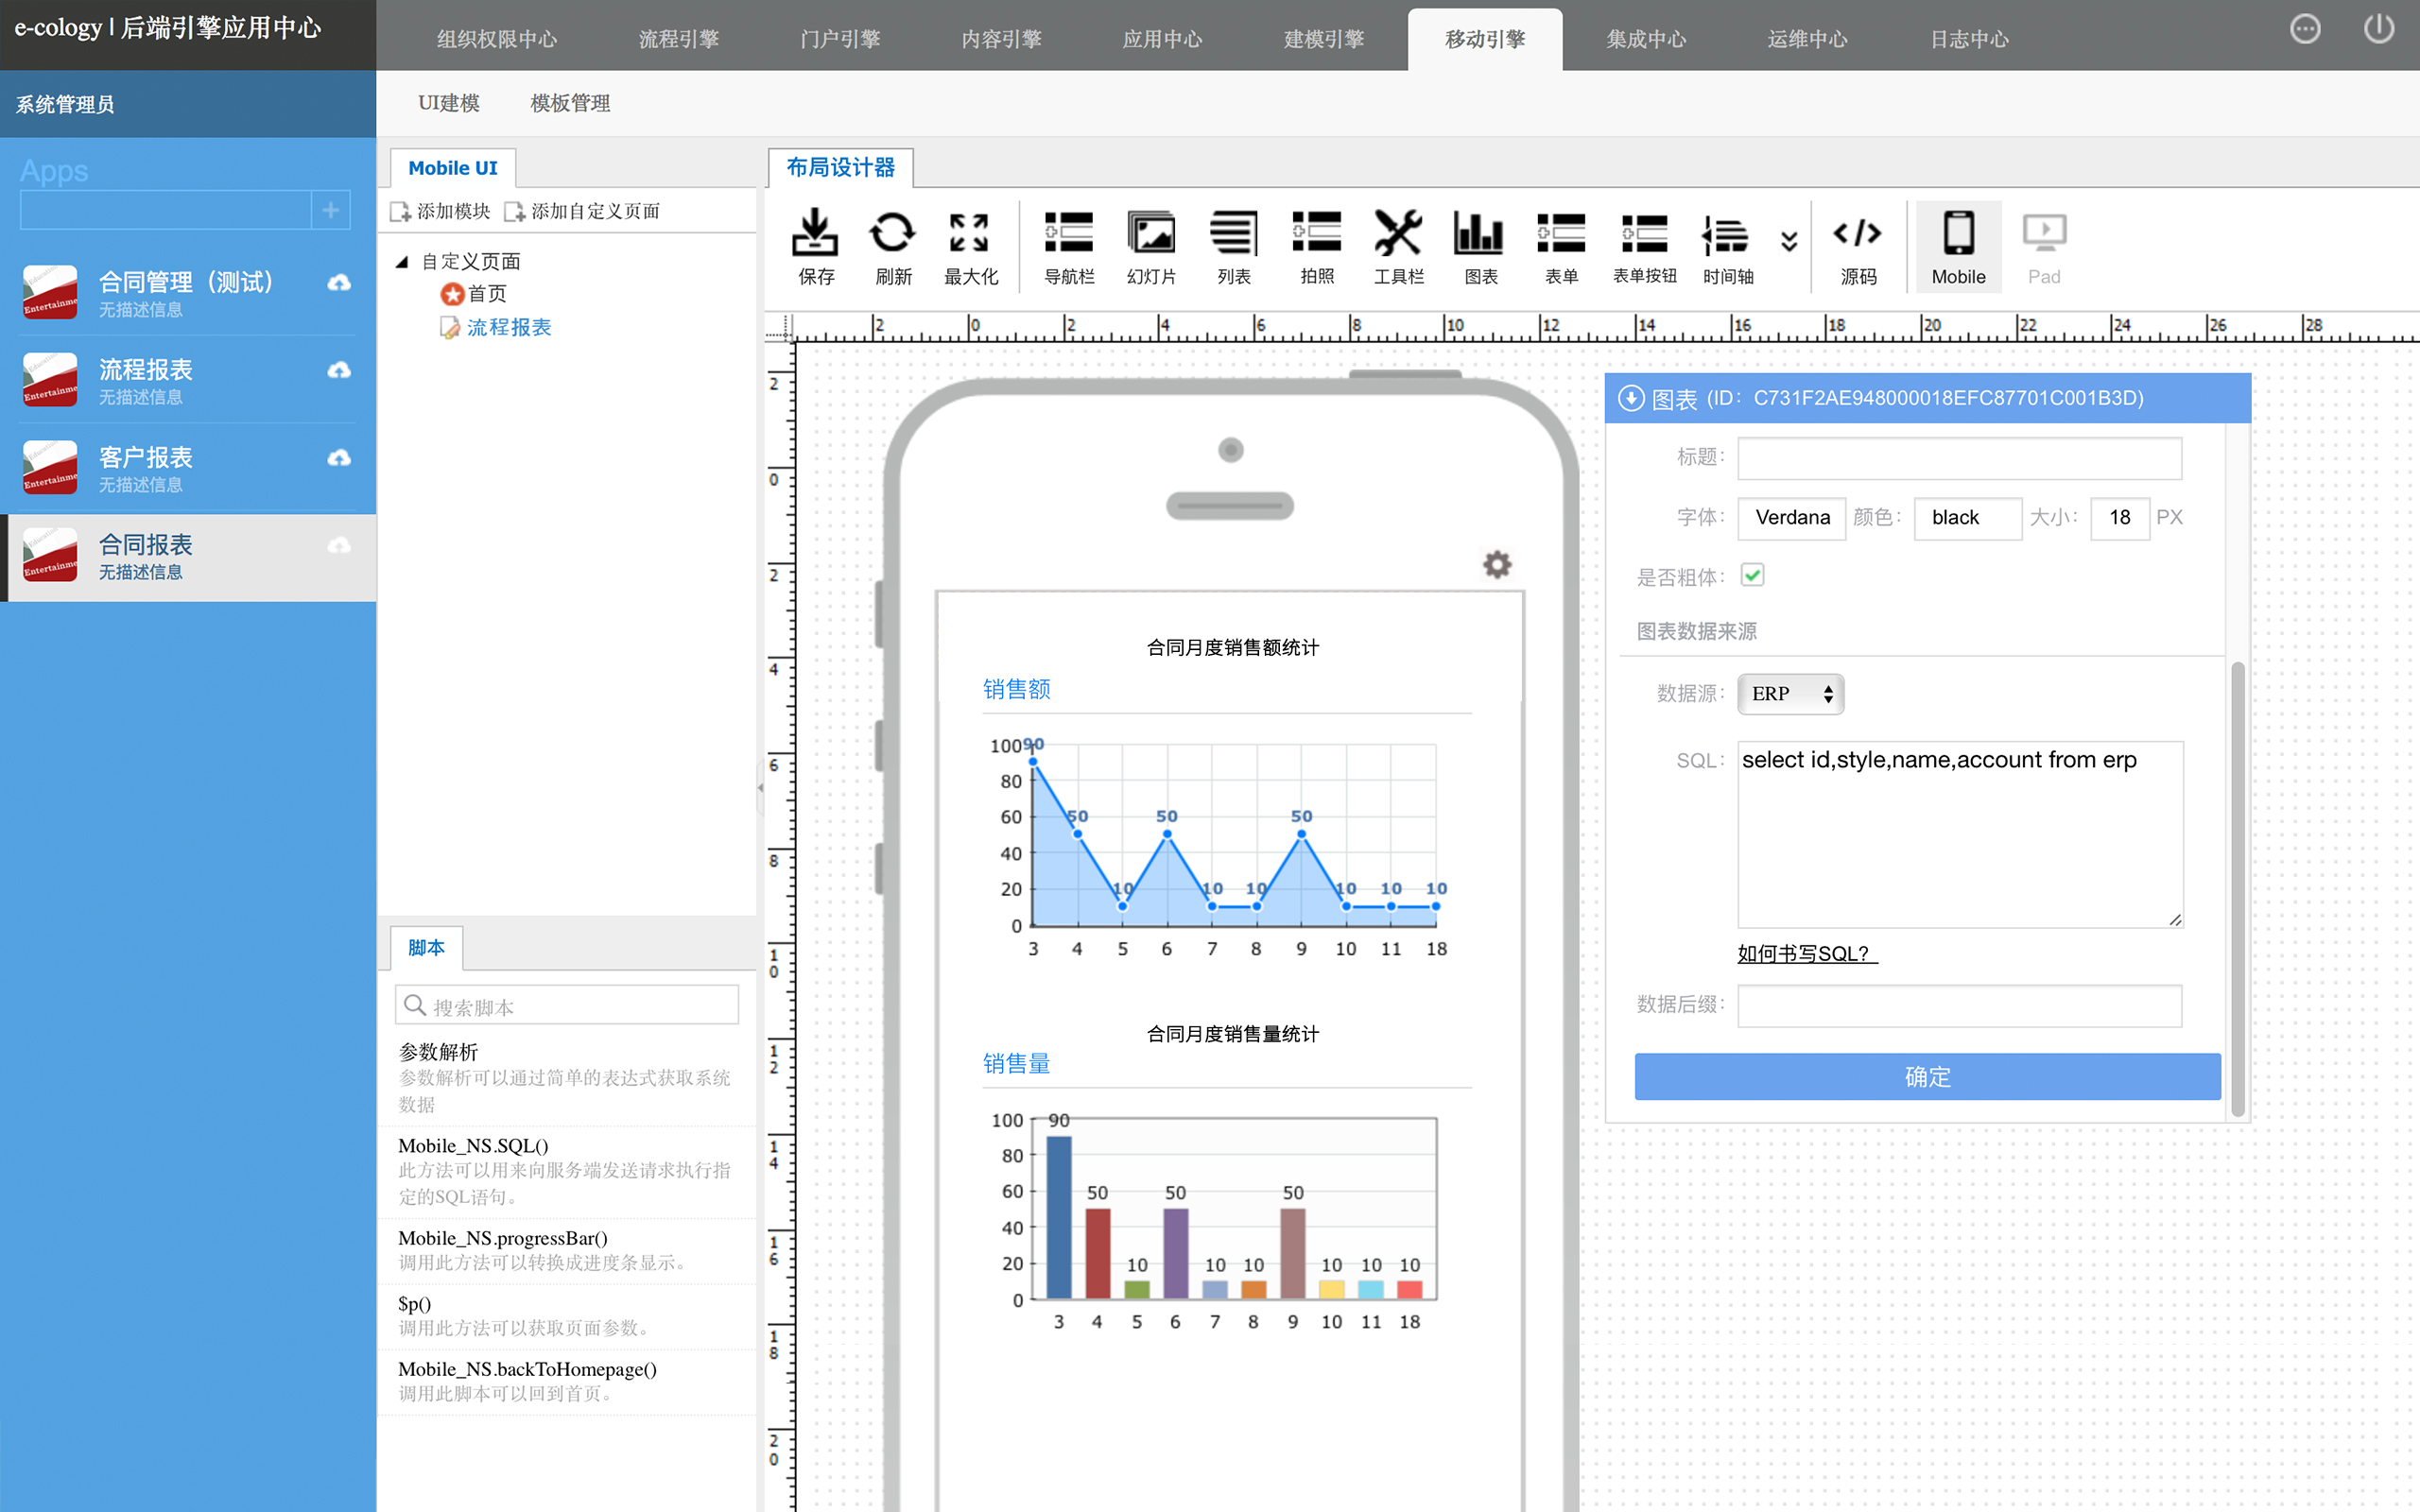Select the Mobile_NS.SQL() script entry
This screenshot has height=1512, width=2420.
566,1171
